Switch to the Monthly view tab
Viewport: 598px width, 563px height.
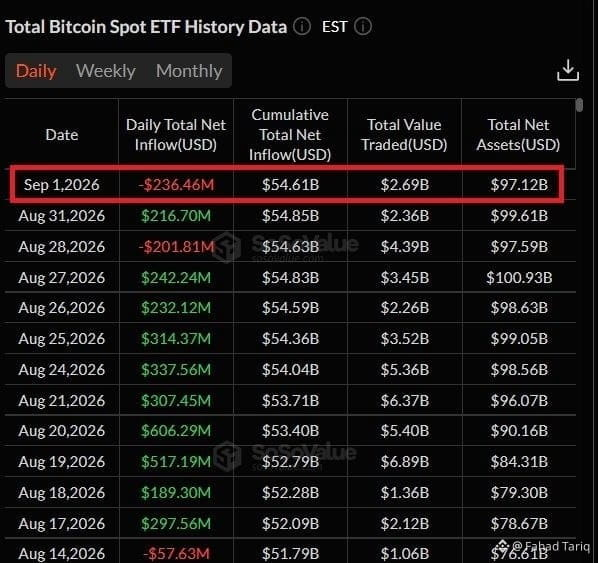(189, 71)
